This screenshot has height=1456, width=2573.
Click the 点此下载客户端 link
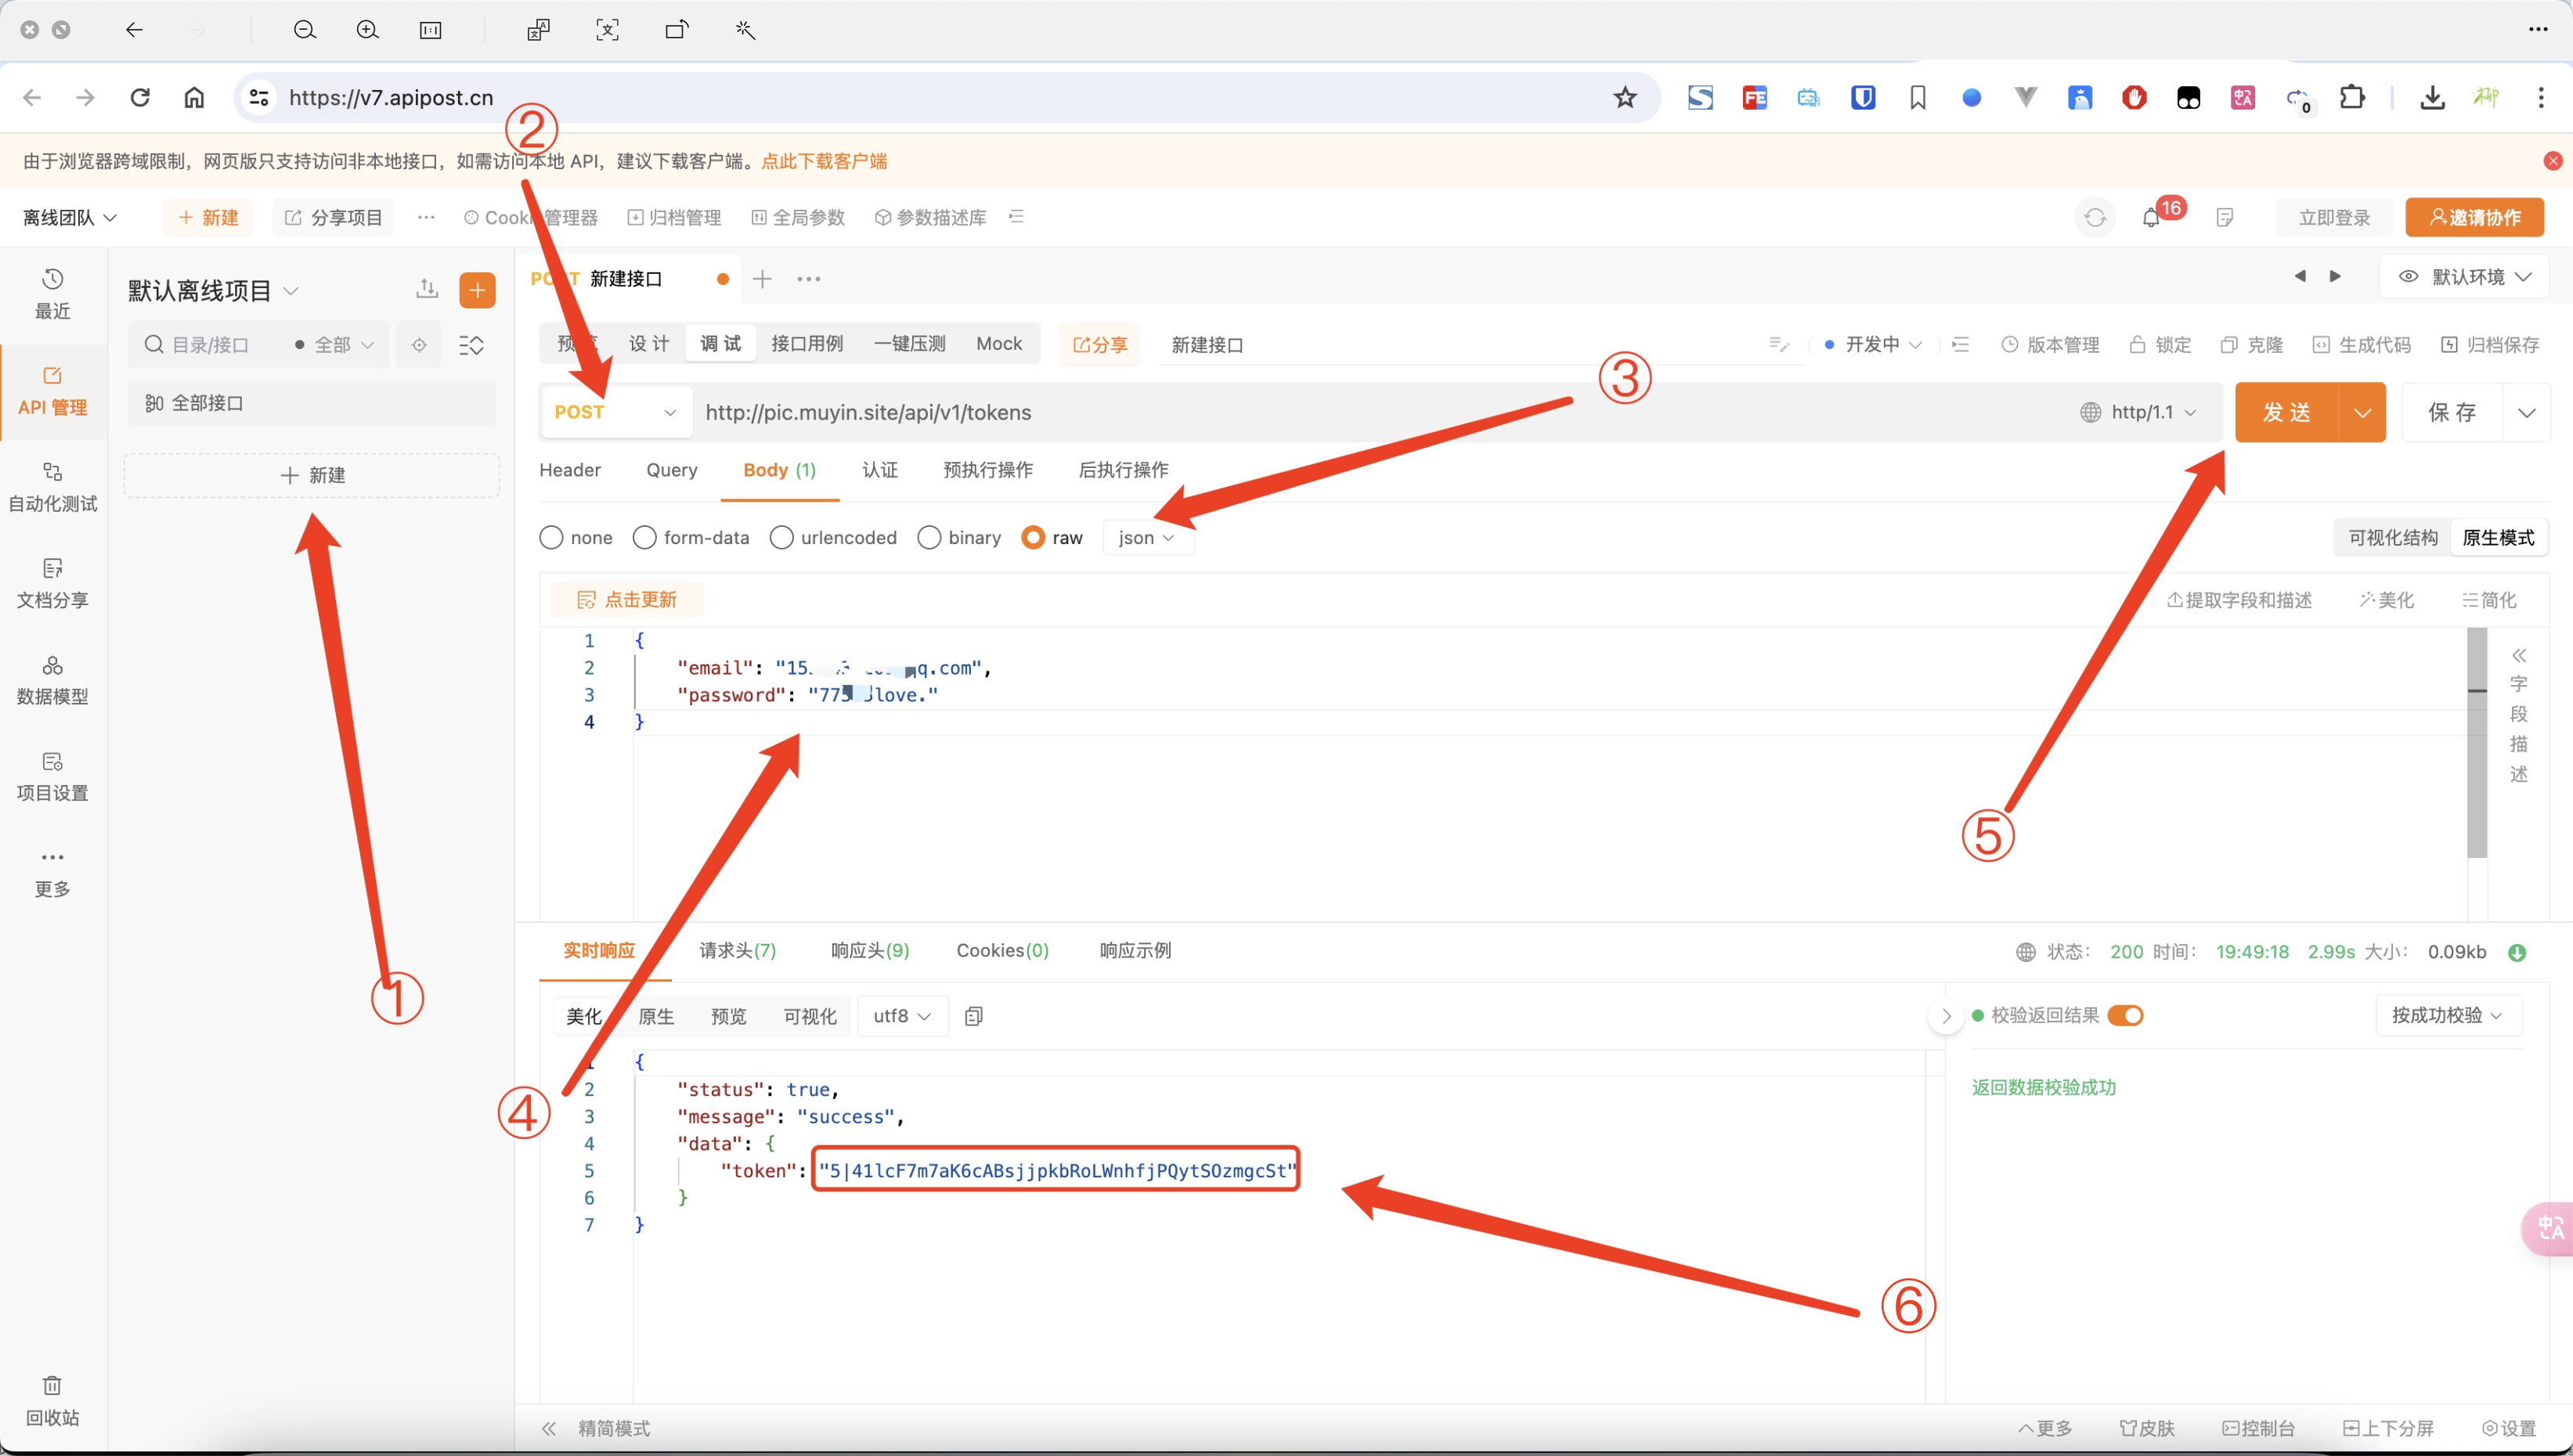(824, 161)
